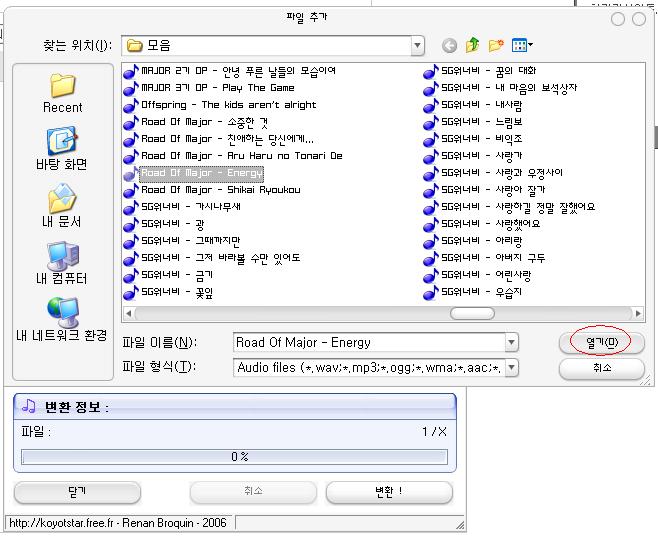Click music icon of SG워너비 - 금기
This screenshot has width=658, height=539.
click(131, 275)
